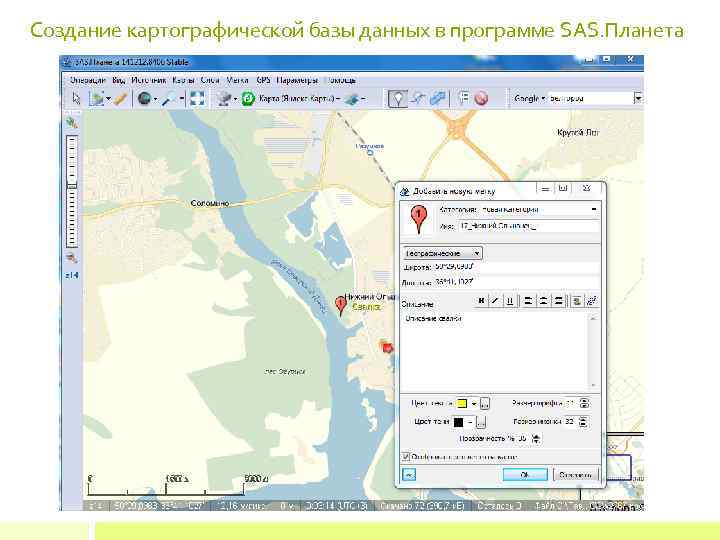Image resolution: width=720 pixels, height=540 pixels.
Task: Expand dropdown arrow next to globe icon
Action: [x=156, y=99]
